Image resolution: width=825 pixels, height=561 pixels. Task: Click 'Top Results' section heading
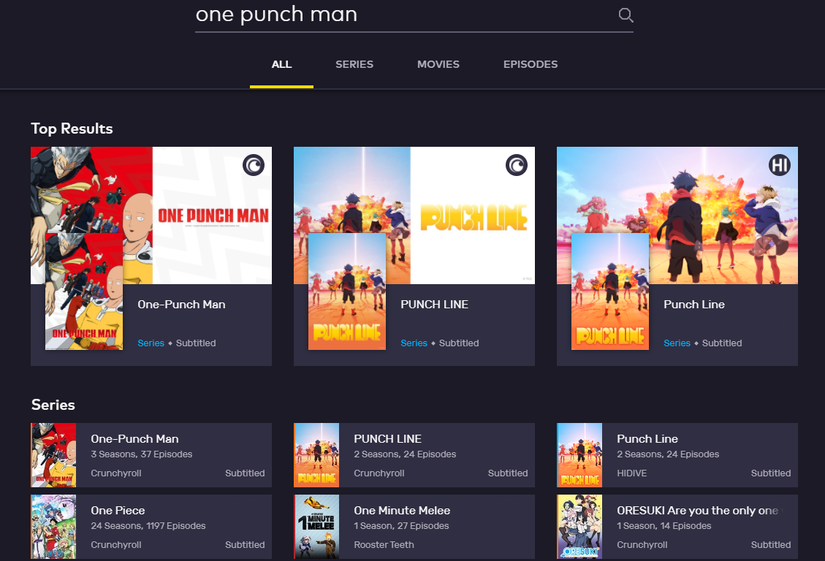pyautogui.click(x=72, y=129)
